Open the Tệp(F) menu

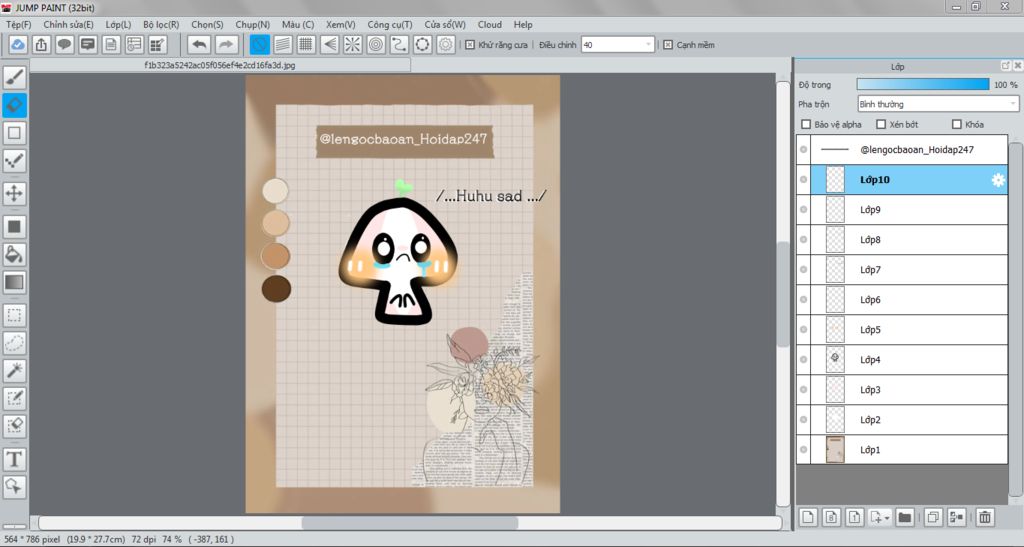18,24
